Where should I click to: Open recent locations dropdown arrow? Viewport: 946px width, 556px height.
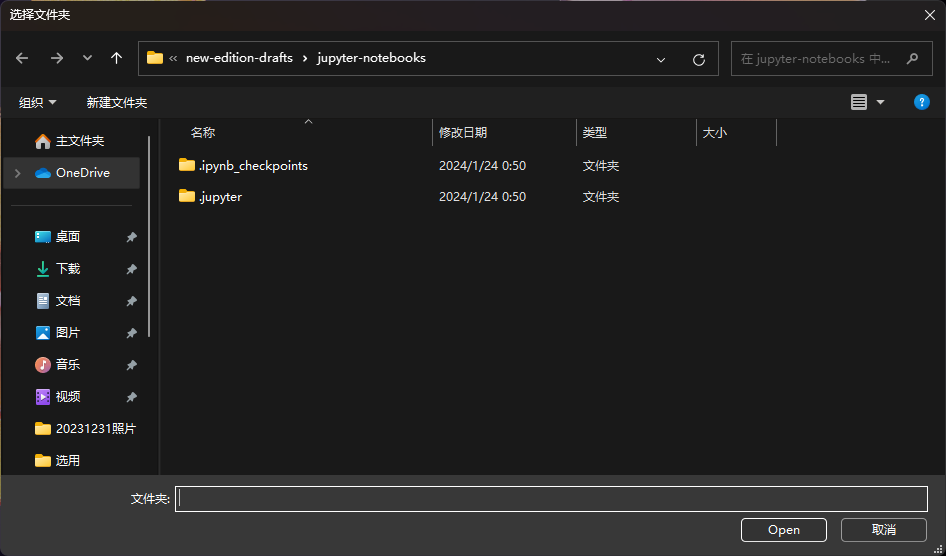click(x=87, y=58)
